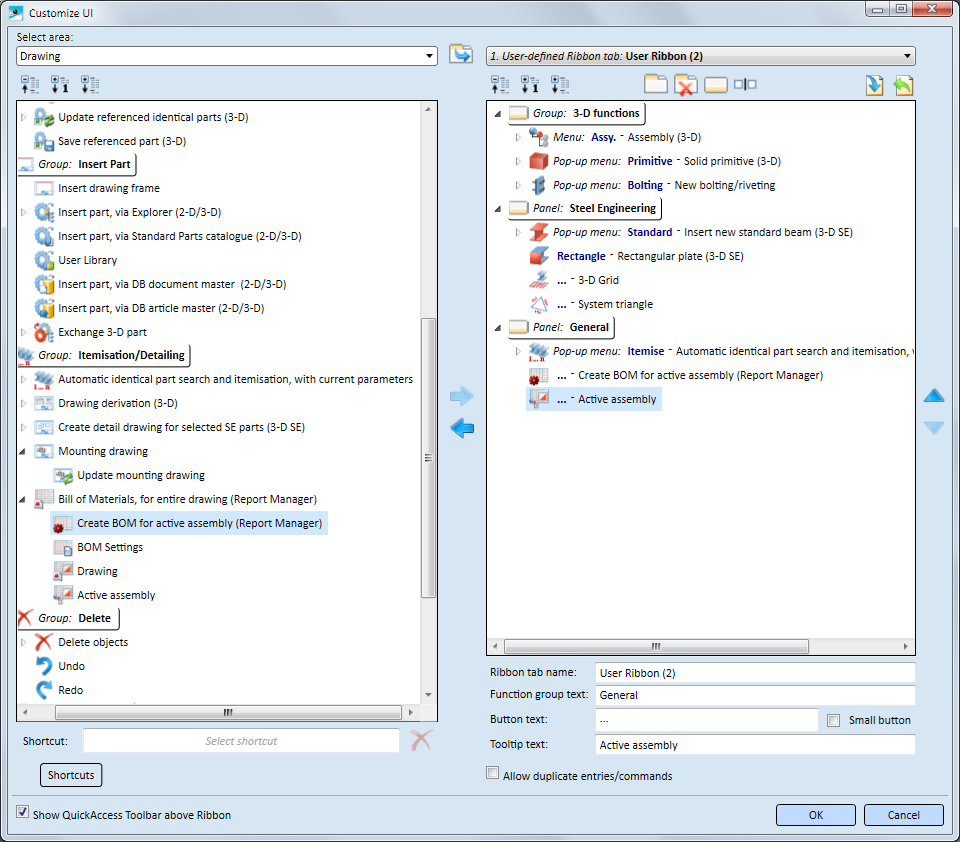Viewport: 960px width, 842px height.
Task: Click the blue left arrow to remove the entry
Action: [461, 429]
